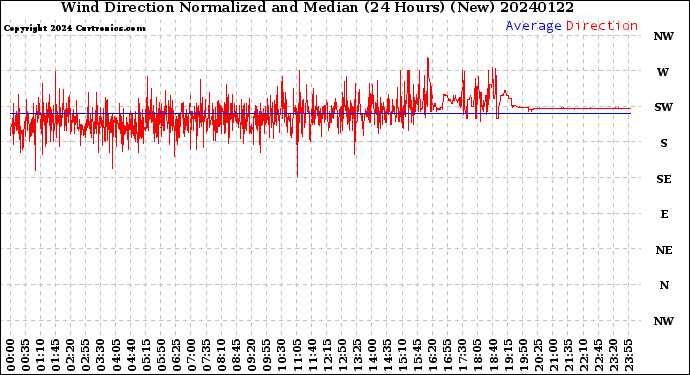
Task: Click the 12:50 time label
Action: (x=342, y=355)
